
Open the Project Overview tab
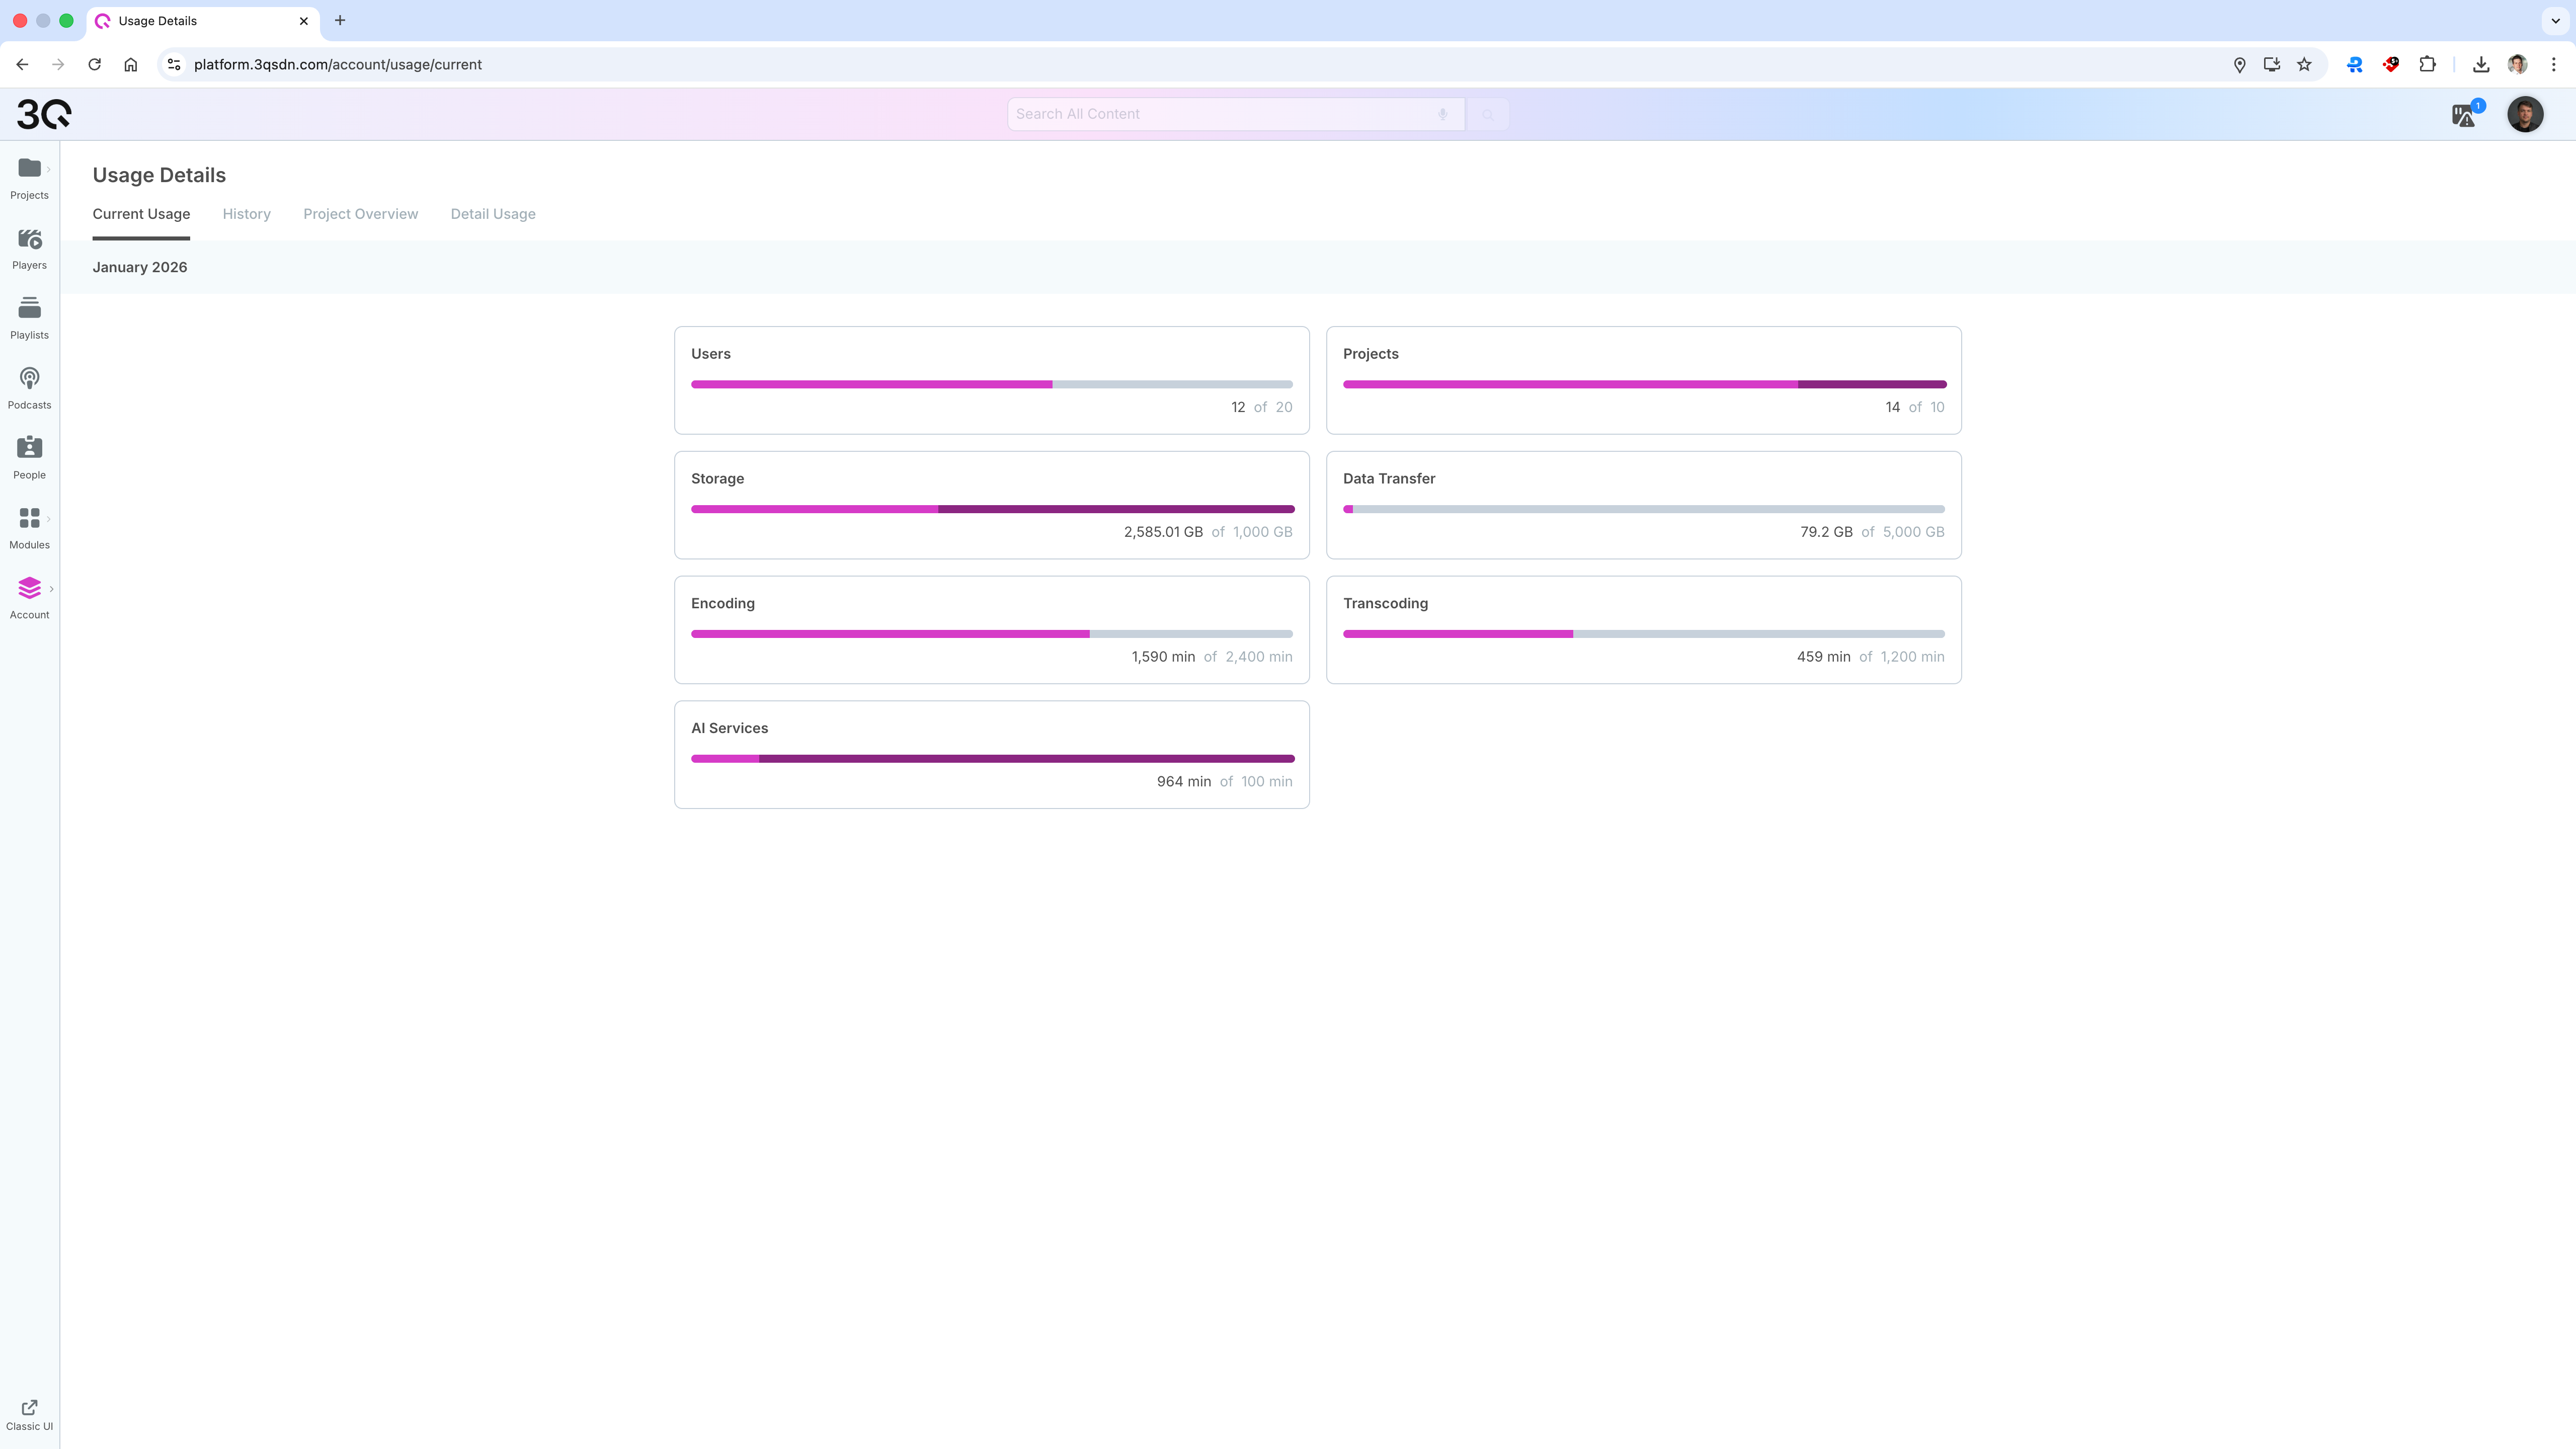click(x=360, y=214)
